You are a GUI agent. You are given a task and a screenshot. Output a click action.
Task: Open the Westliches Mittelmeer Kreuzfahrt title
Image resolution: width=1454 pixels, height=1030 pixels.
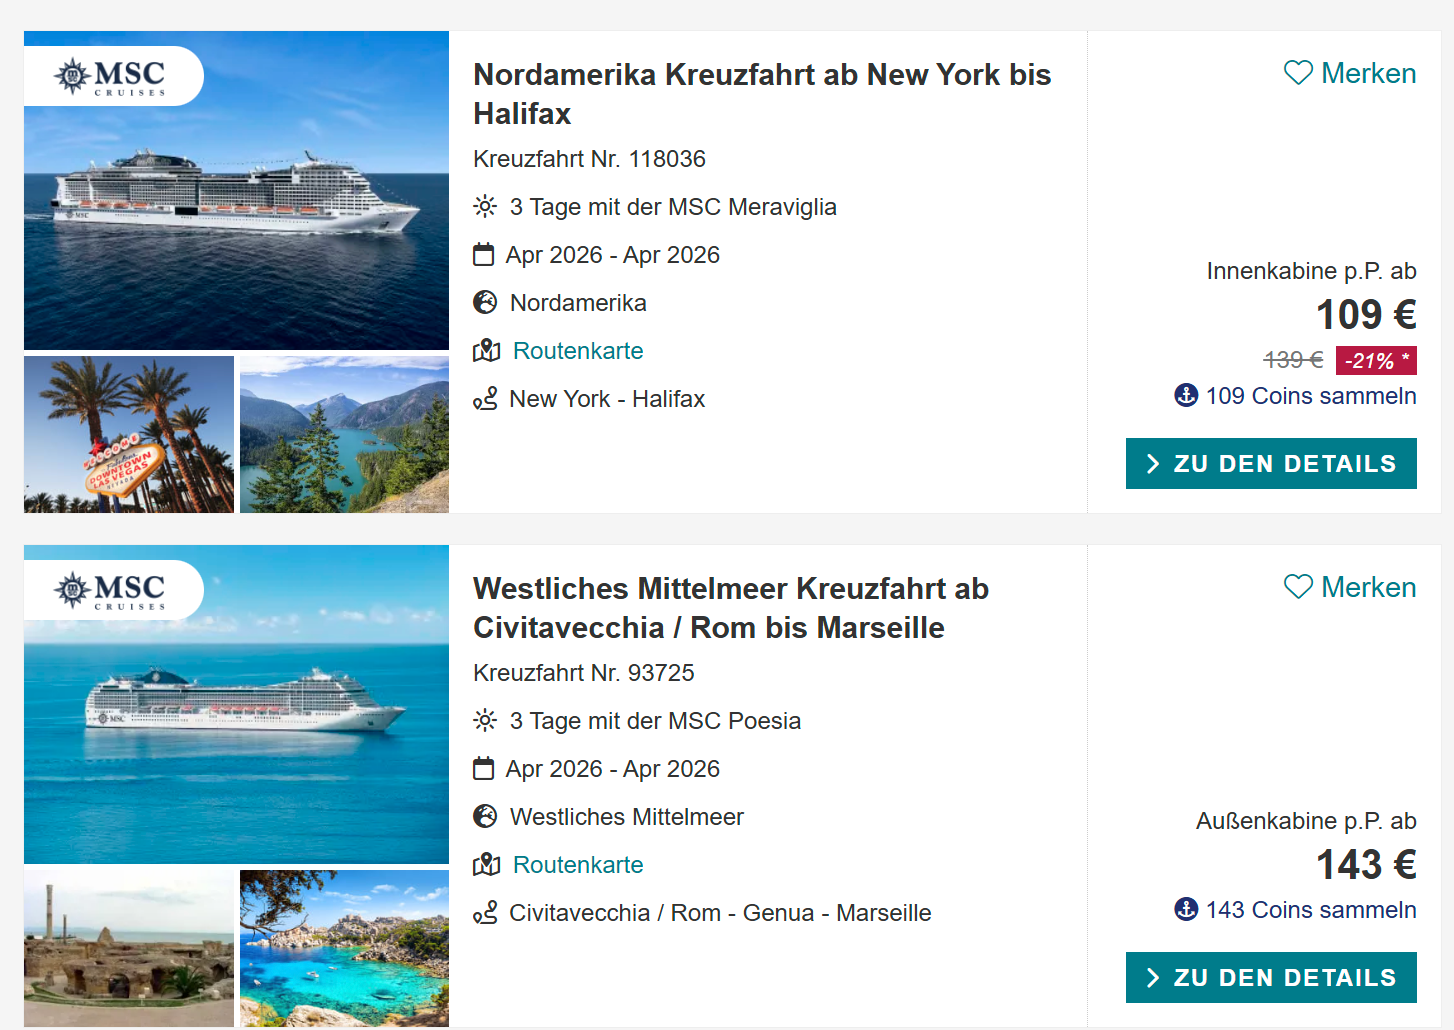731,608
